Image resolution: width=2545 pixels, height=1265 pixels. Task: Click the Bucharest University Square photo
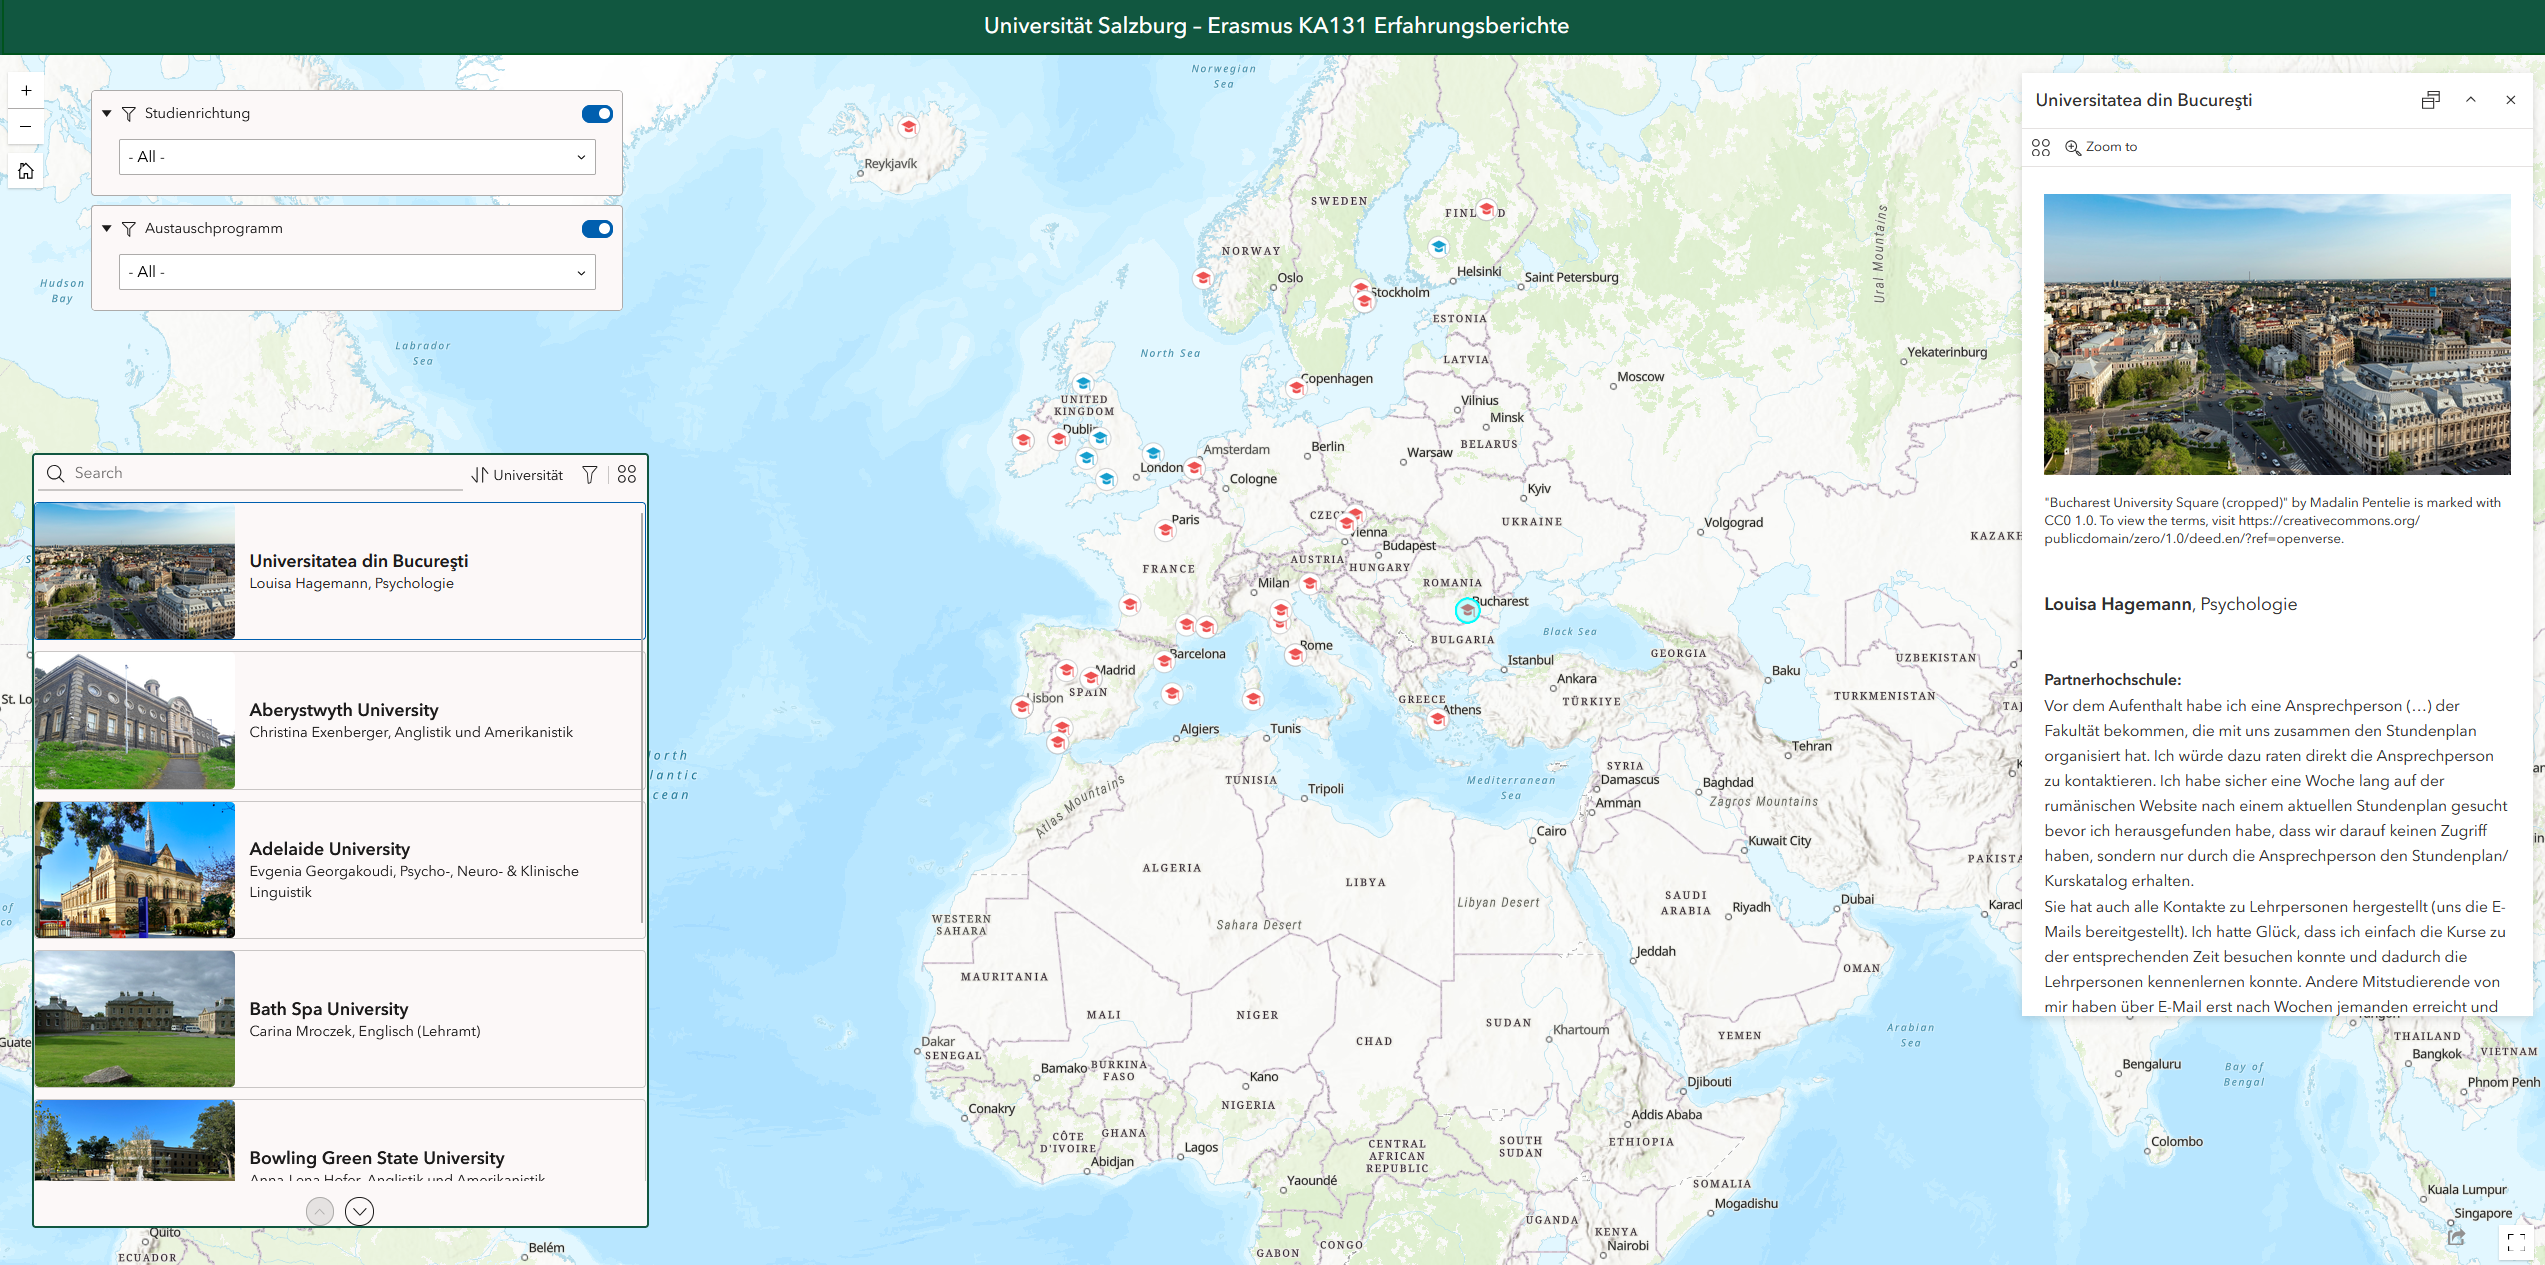(x=2277, y=334)
